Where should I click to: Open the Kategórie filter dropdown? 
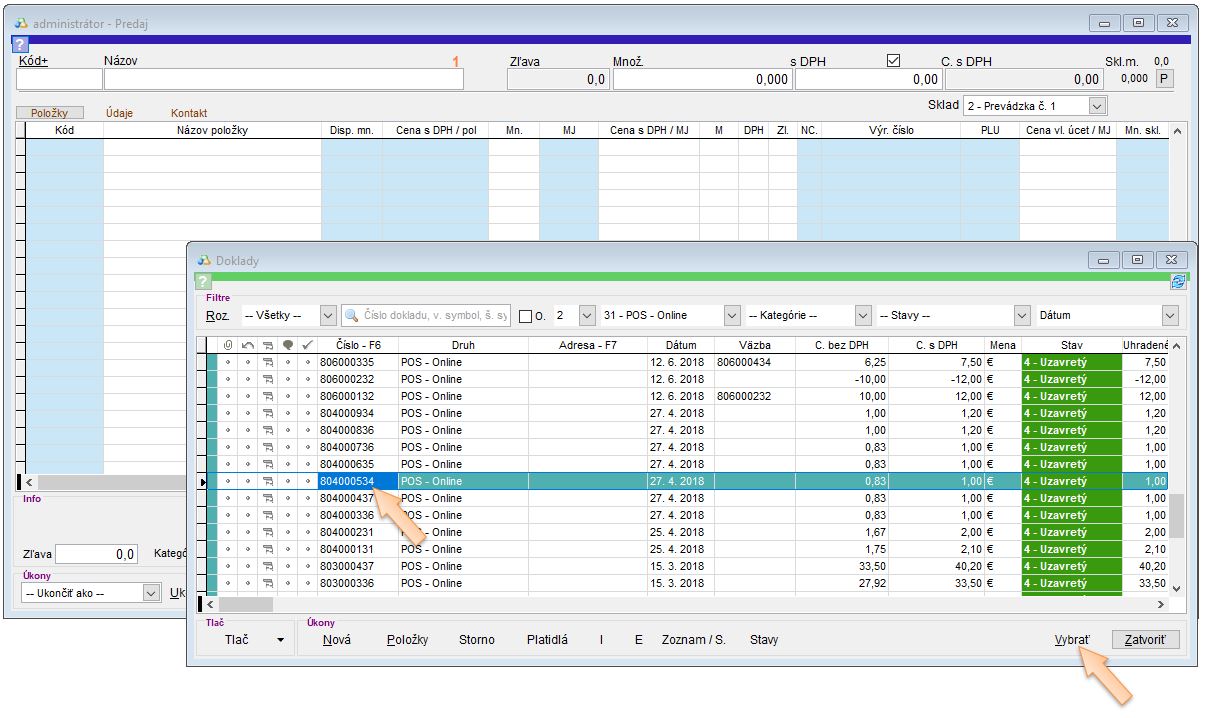point(863,315)
